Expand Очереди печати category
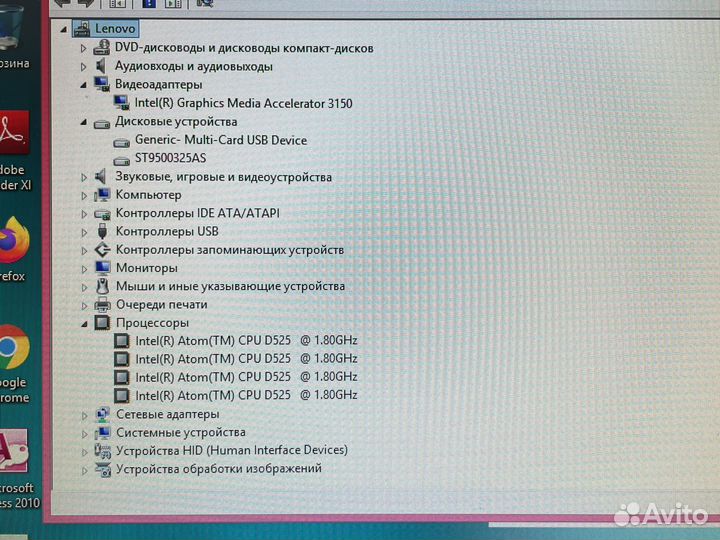Viewport: 720px width, 540px height. 84,305
